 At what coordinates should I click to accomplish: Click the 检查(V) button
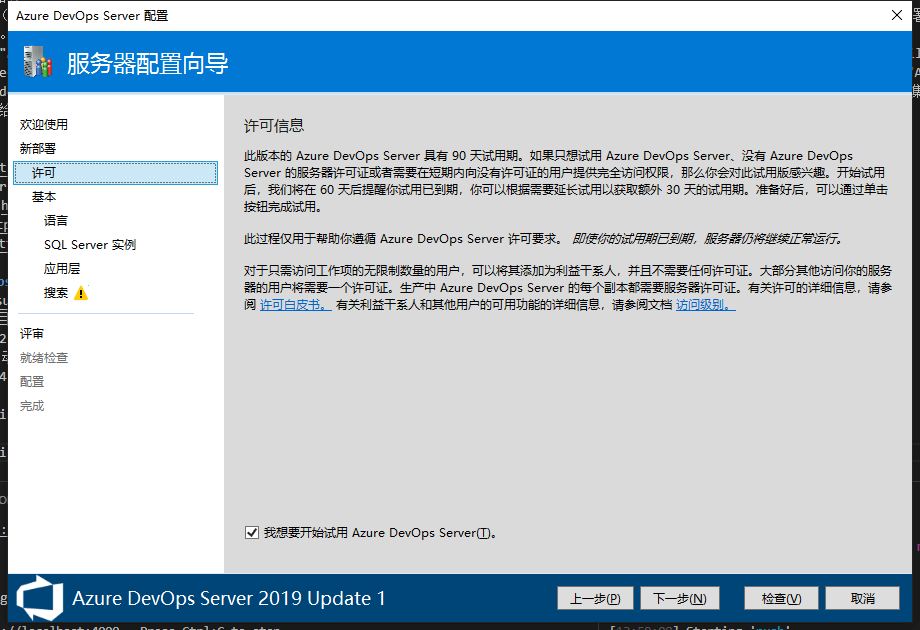pos(781,598)
